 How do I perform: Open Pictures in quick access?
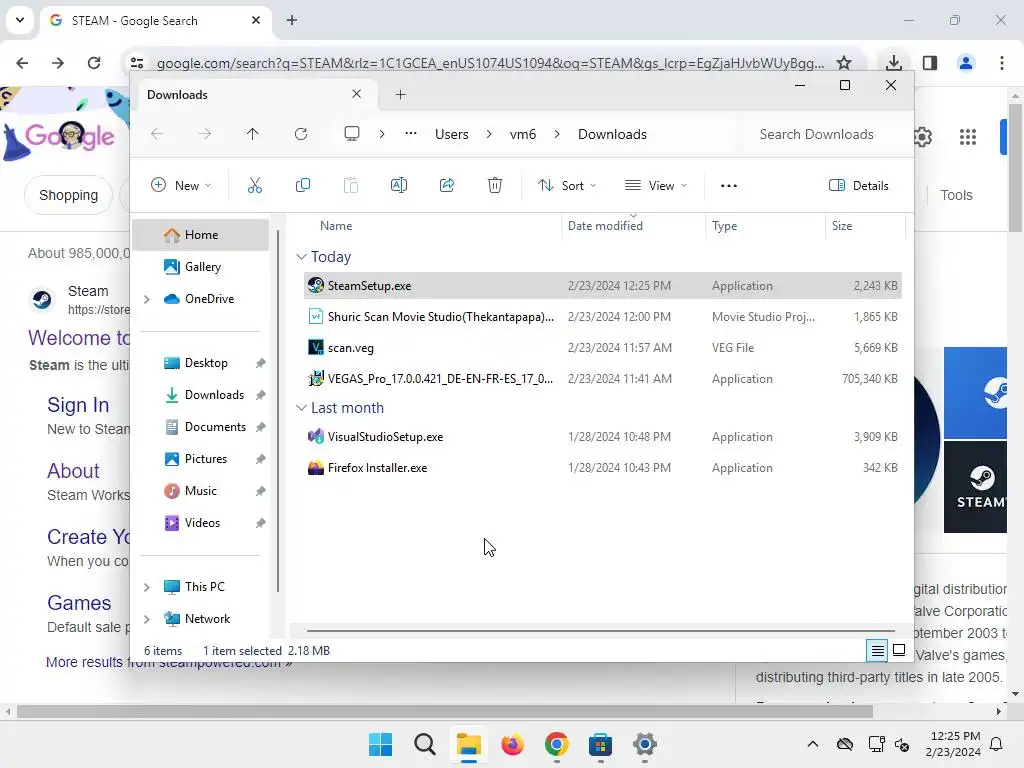click(x=200, y=459)
